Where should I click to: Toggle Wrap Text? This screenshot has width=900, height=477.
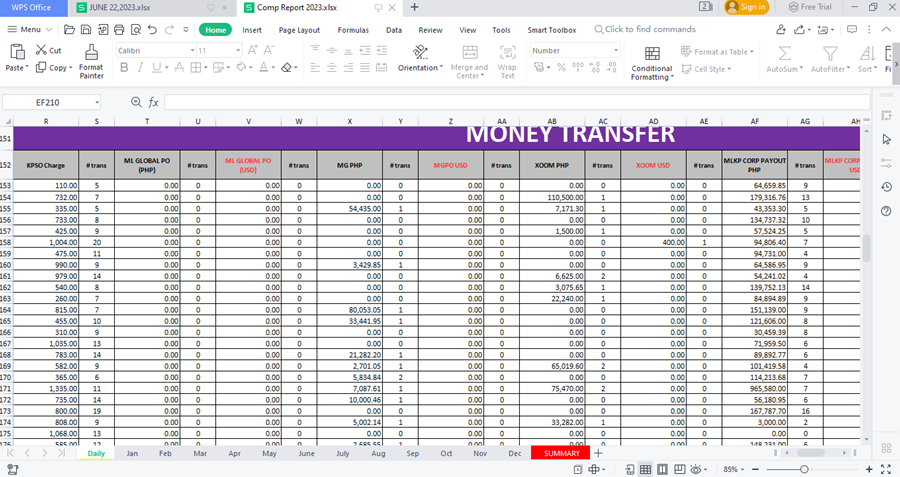[507, 62]
